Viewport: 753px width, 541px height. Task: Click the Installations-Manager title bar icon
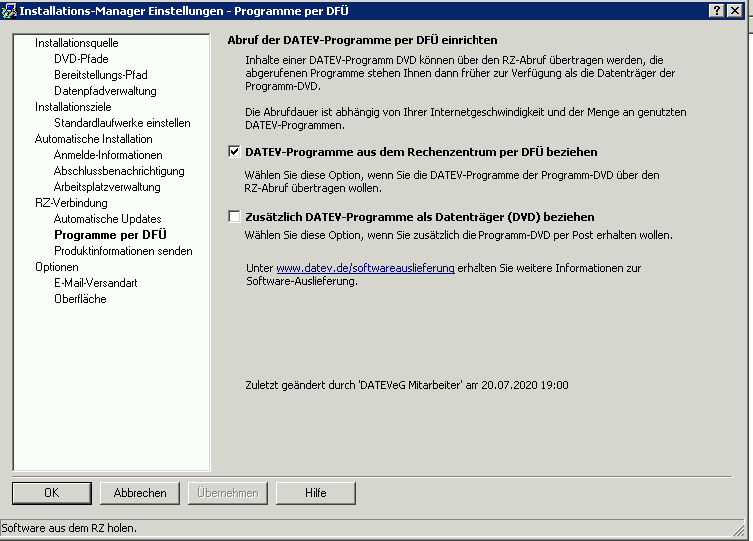click(9, 11)
